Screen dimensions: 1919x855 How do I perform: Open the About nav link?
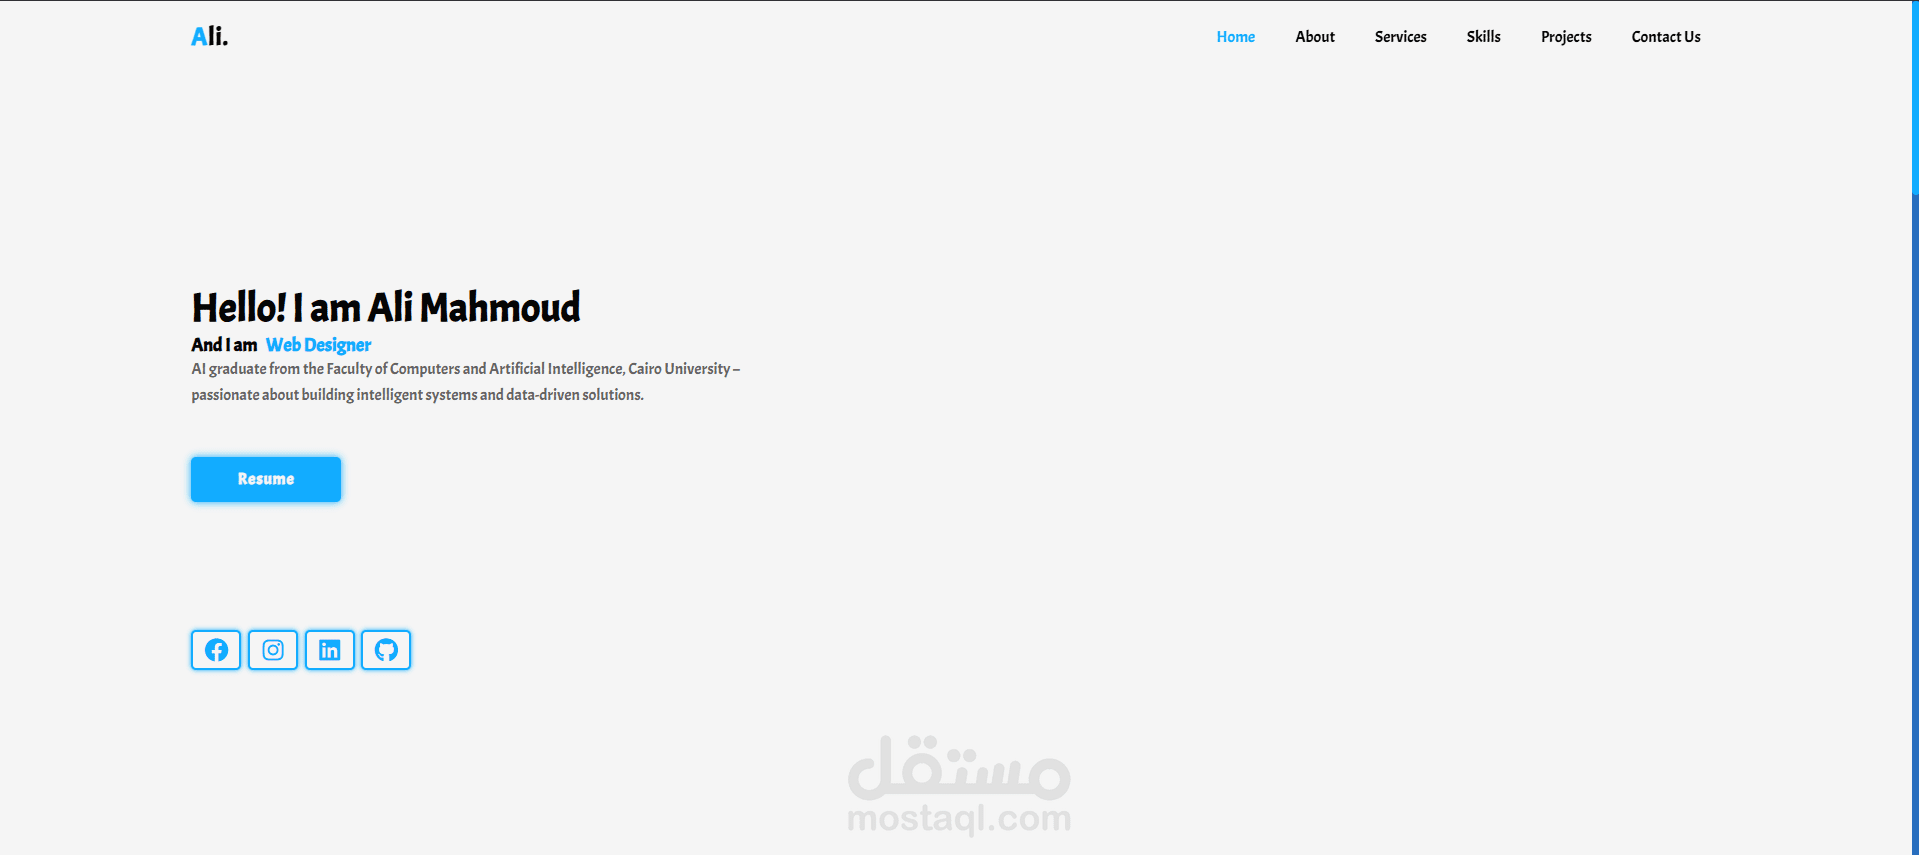point(1315,37)
